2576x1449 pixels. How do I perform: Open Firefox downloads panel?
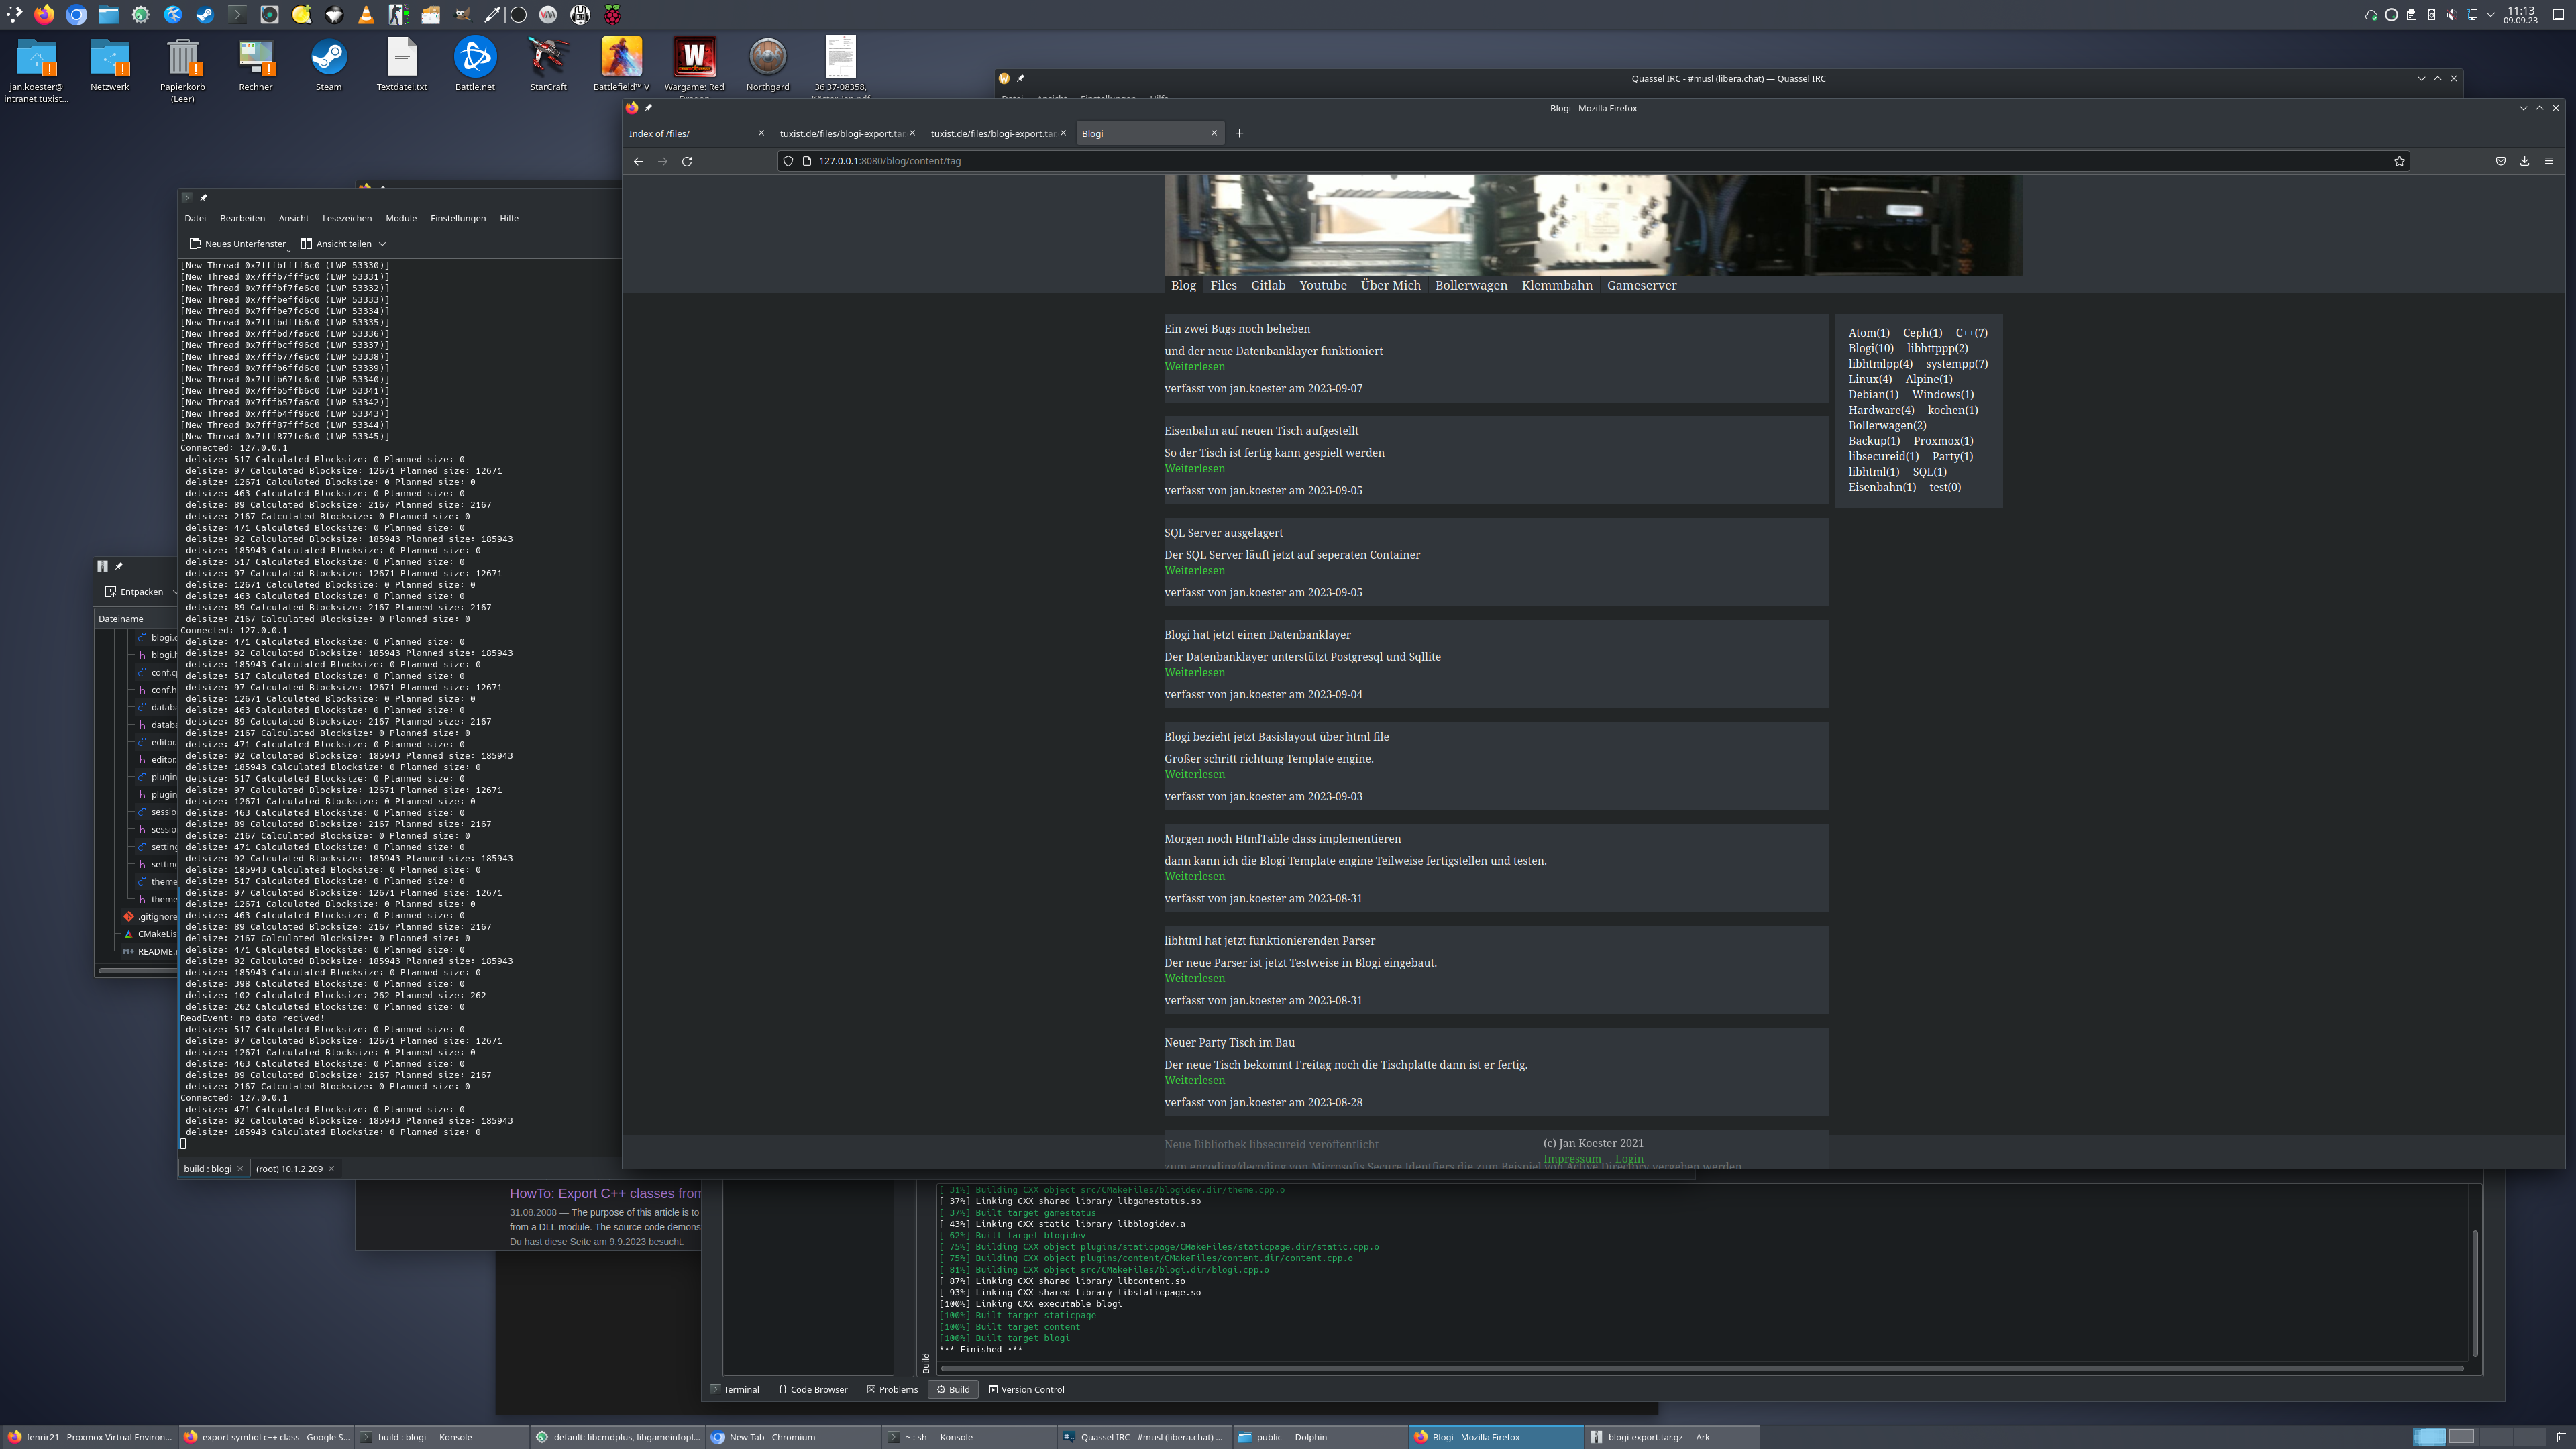[2524, 161]
